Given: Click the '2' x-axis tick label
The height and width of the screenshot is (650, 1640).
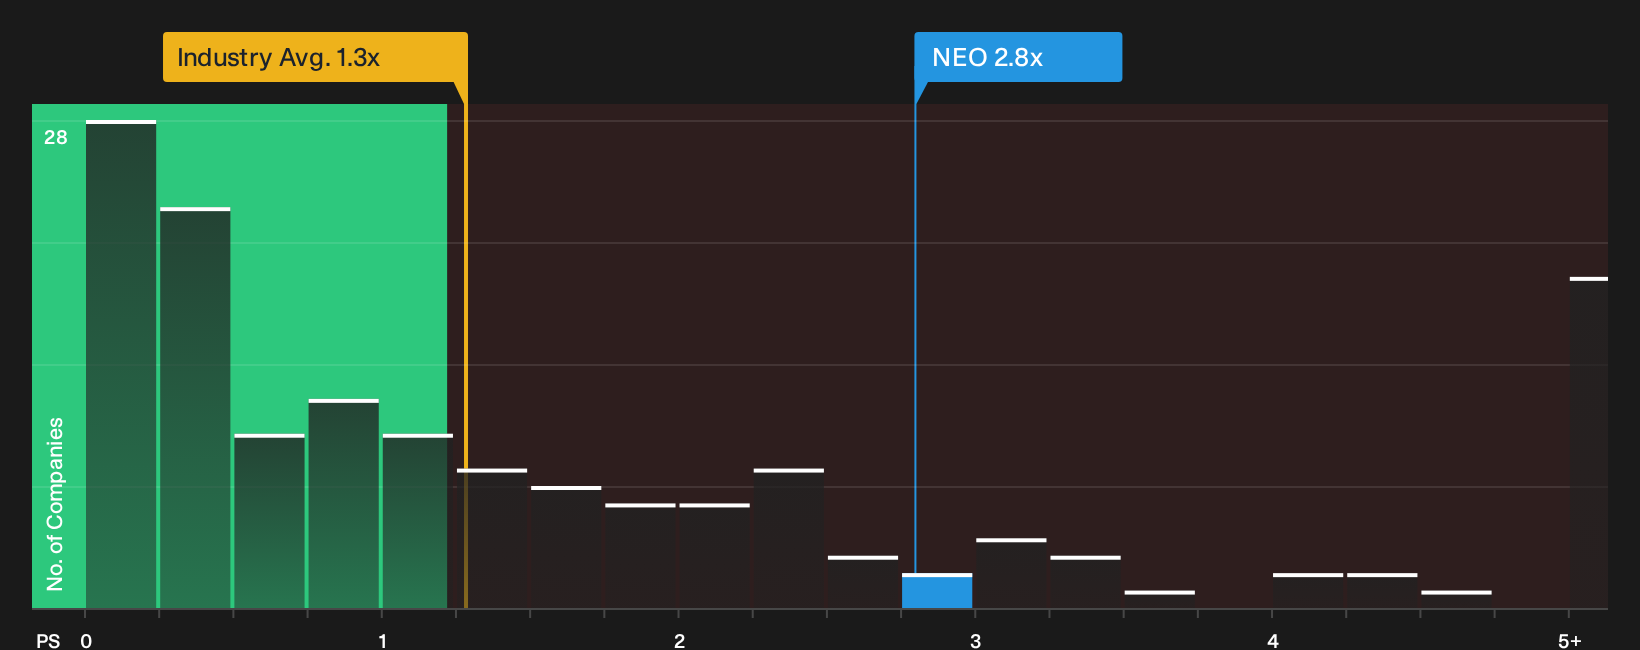Looking at the screenshot, I should tap(679, 641).
